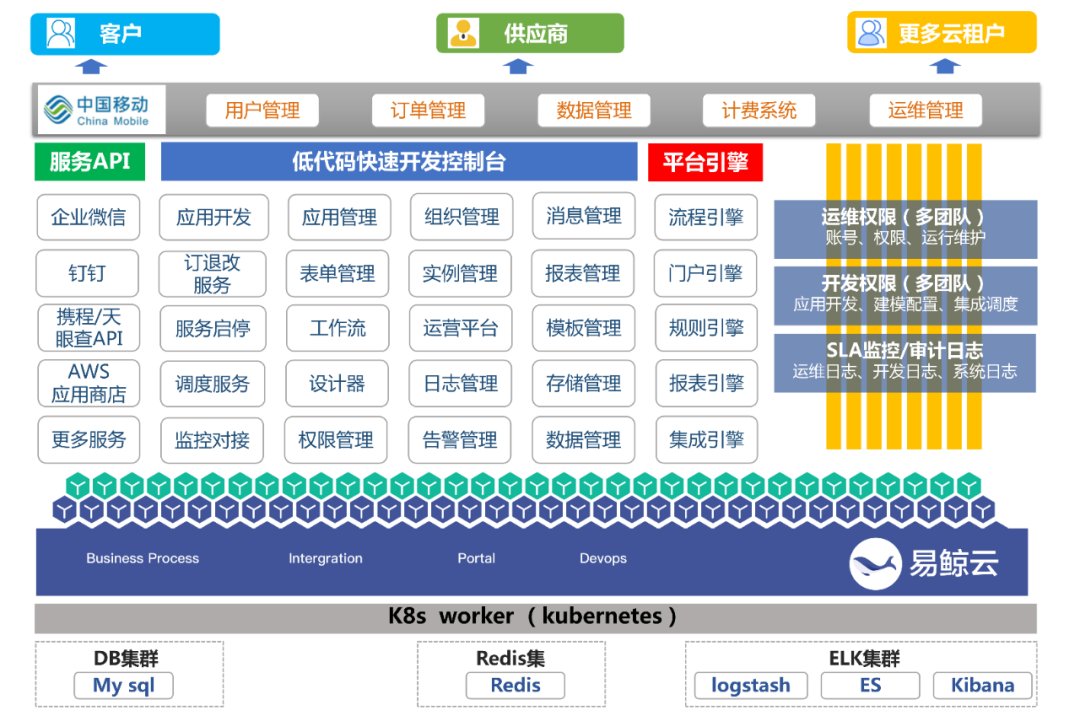Click the up arrow below 供应商
This screenshot has height=721, width=1080.
517,67
